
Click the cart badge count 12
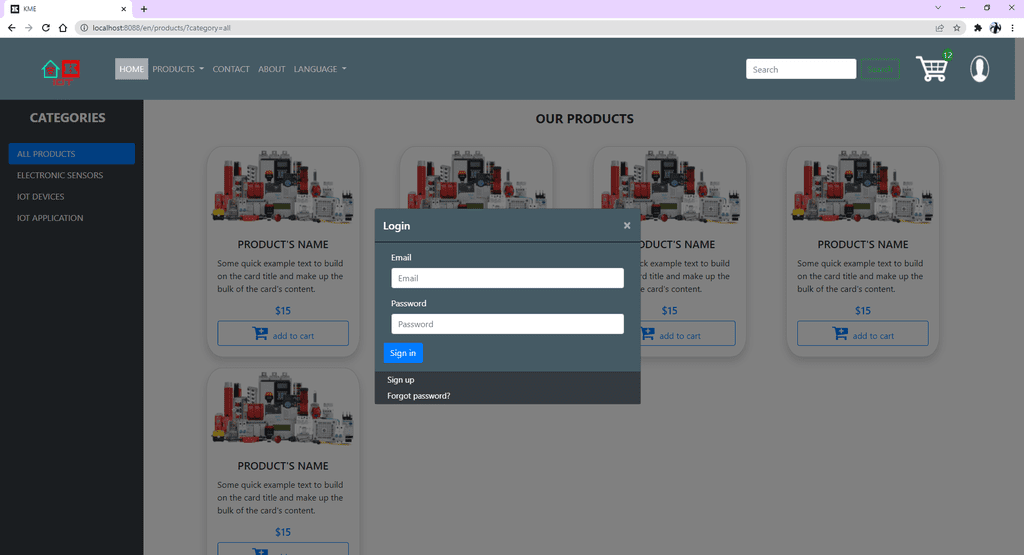947,56
